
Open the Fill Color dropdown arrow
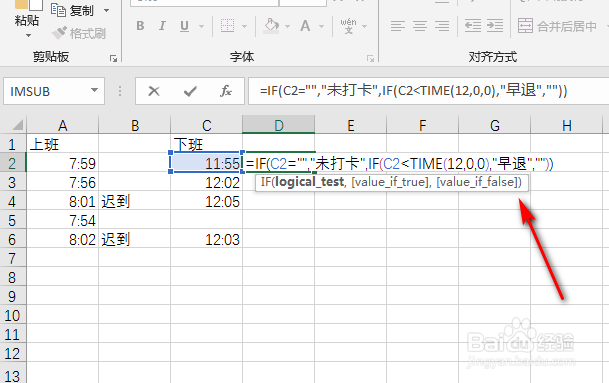pyautogui.click(x=287, y=26)
